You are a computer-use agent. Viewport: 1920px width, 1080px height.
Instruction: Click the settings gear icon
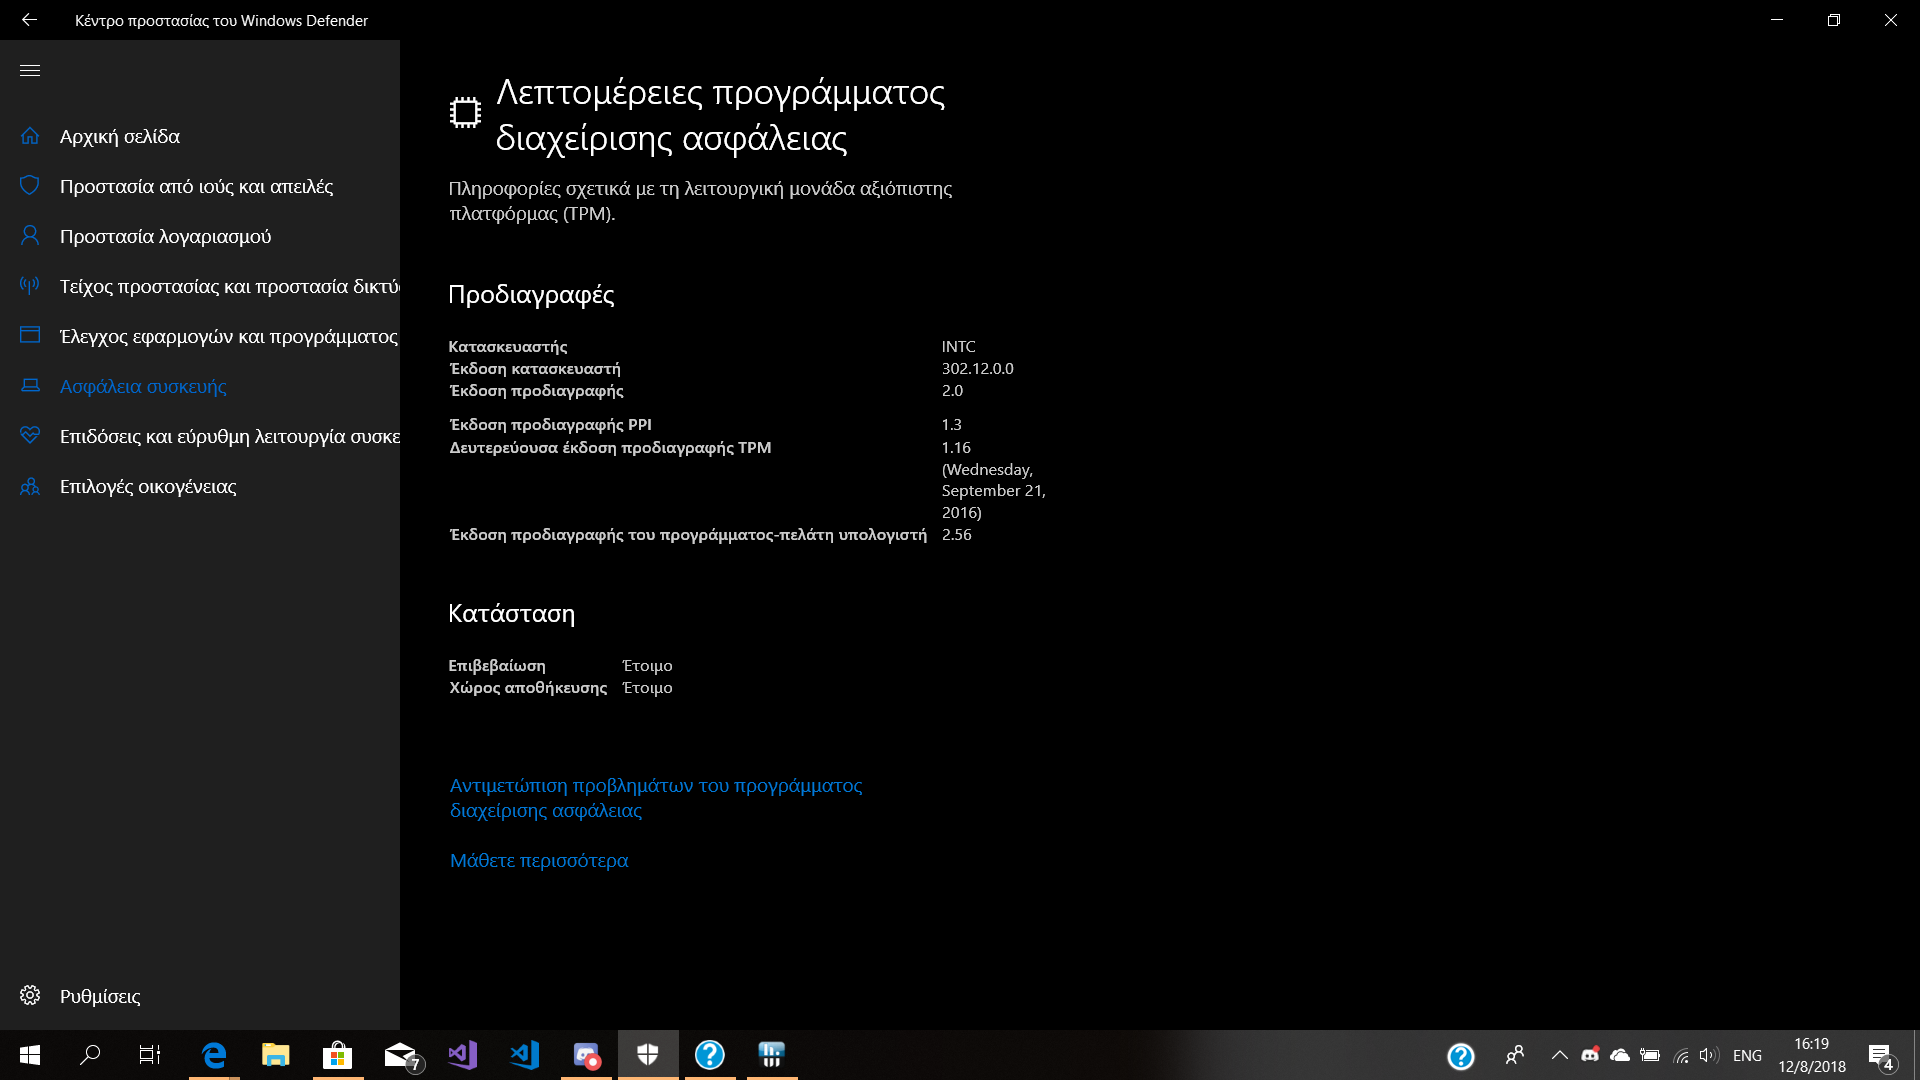(30, 996)
